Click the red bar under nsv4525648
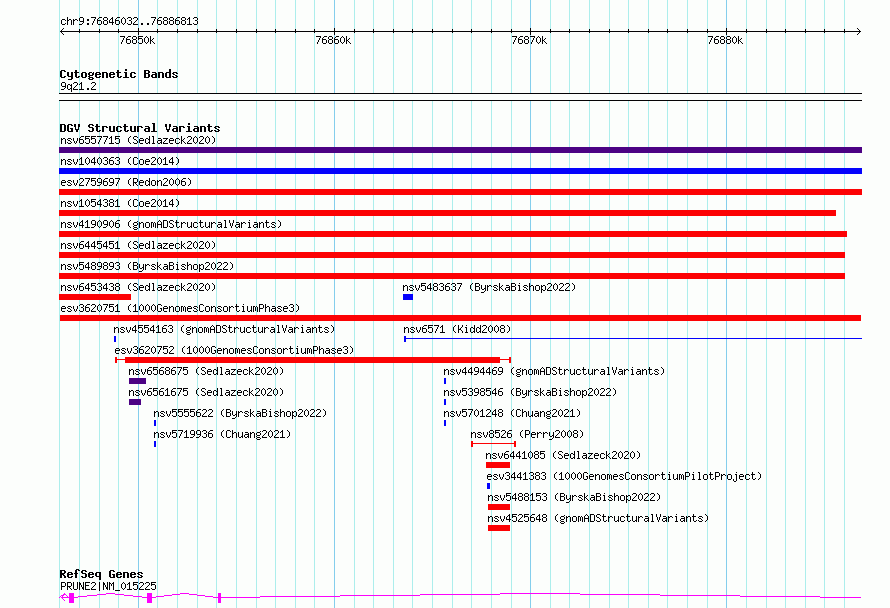Screen dimensions: 890x608 click(x=499, y=528)
